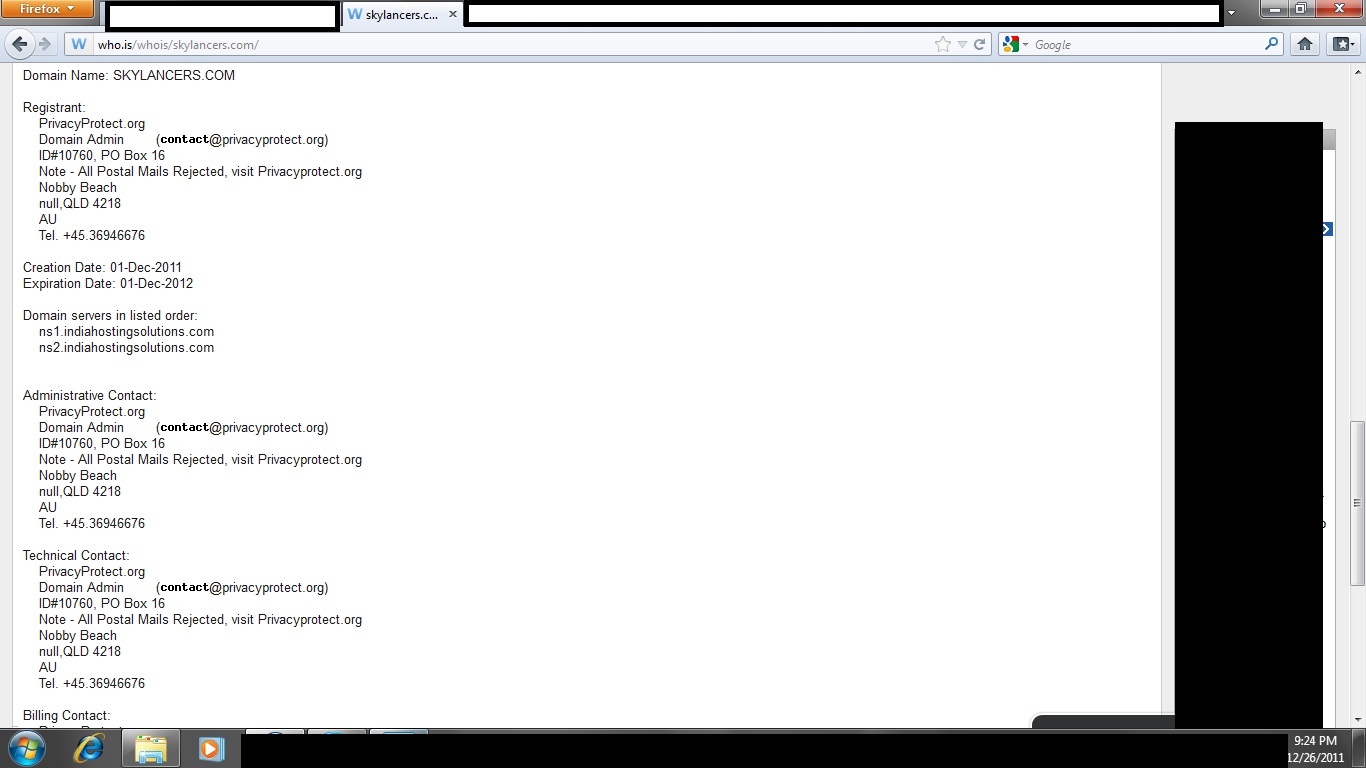Image resolution: width=1366 pixels, height=768 pixels.
Task: Click the postal mails note under Registrant
Action: point(200,171)
